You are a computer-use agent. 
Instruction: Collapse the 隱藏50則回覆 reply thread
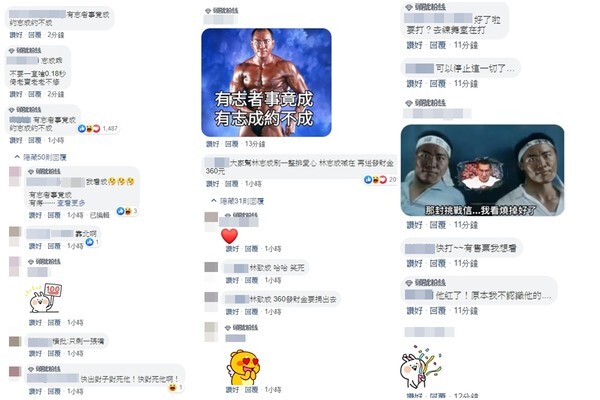pos(41,157)
